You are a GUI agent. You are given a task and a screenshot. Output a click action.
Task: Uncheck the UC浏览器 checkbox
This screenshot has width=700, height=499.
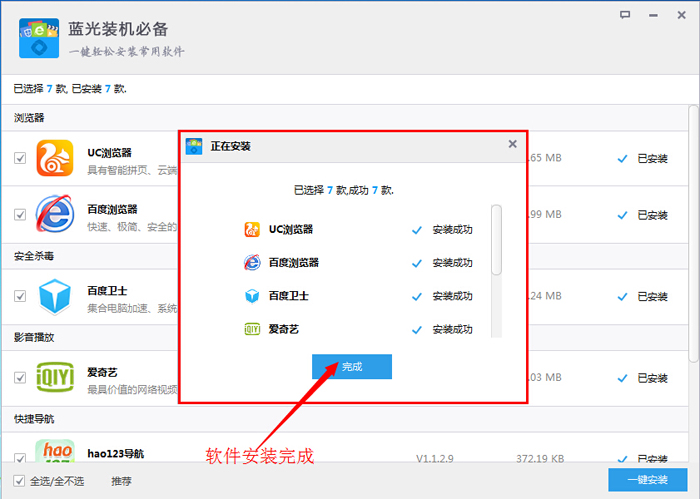(x=20, y=158)
